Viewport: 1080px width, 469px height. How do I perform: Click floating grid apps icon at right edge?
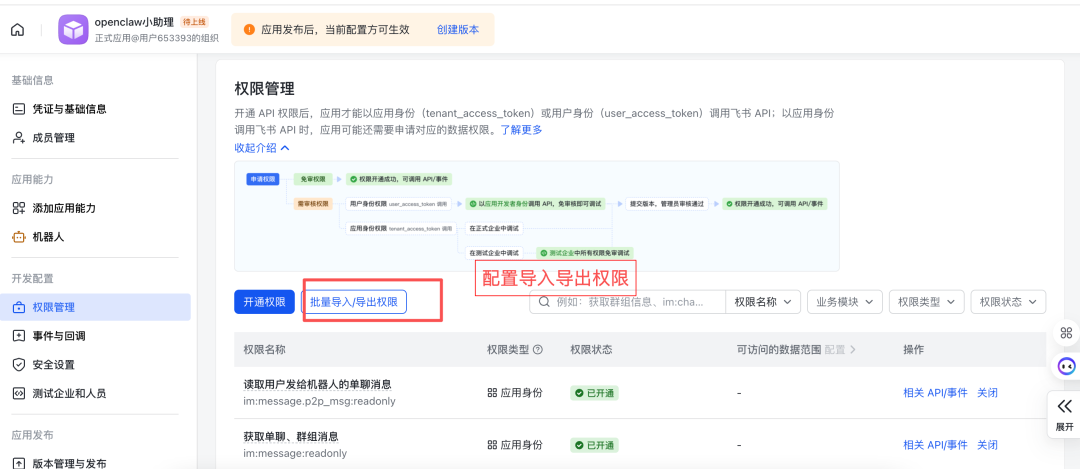coord(1066,333)
